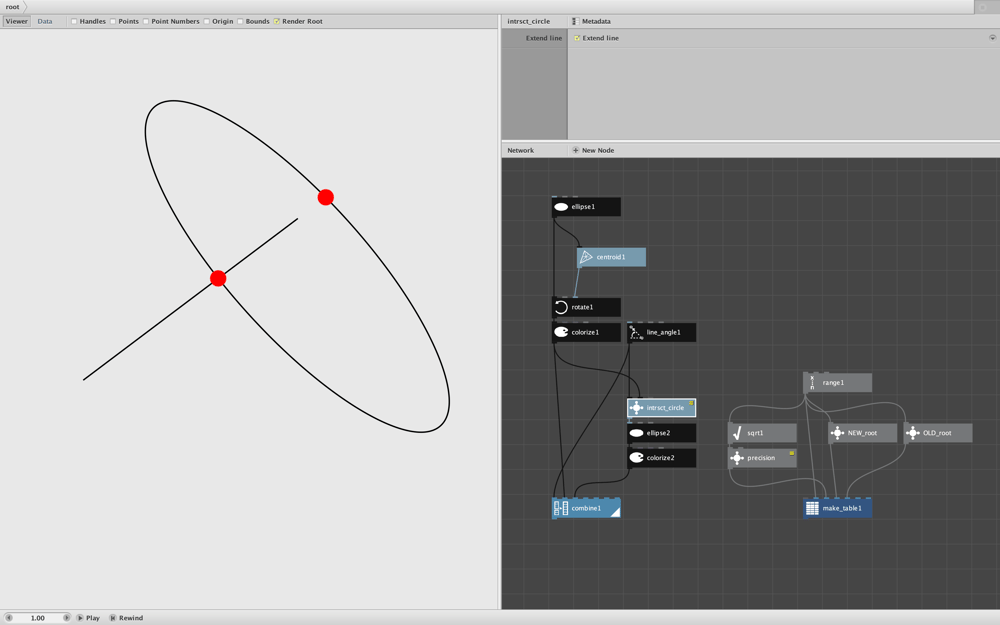This screenshot has width=1000, height=625.
Task: Click the frame value 1.00 field
Action: [x=38, y=618]
